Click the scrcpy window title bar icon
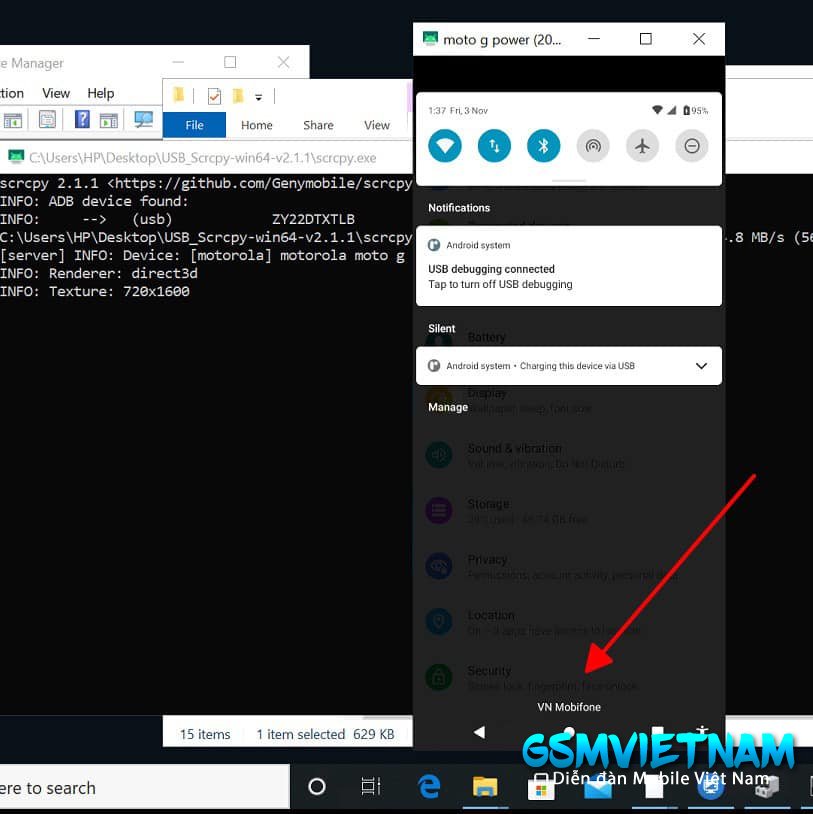The height and width of the screenshot is (814, 813). click(430, 39)
